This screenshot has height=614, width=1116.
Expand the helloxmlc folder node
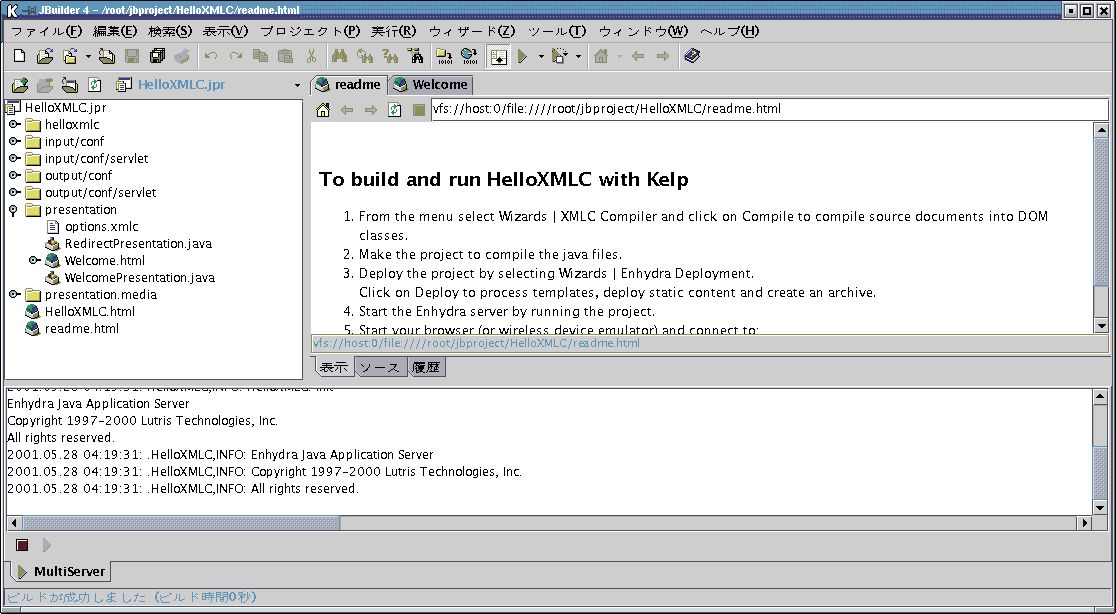(14, 125)
